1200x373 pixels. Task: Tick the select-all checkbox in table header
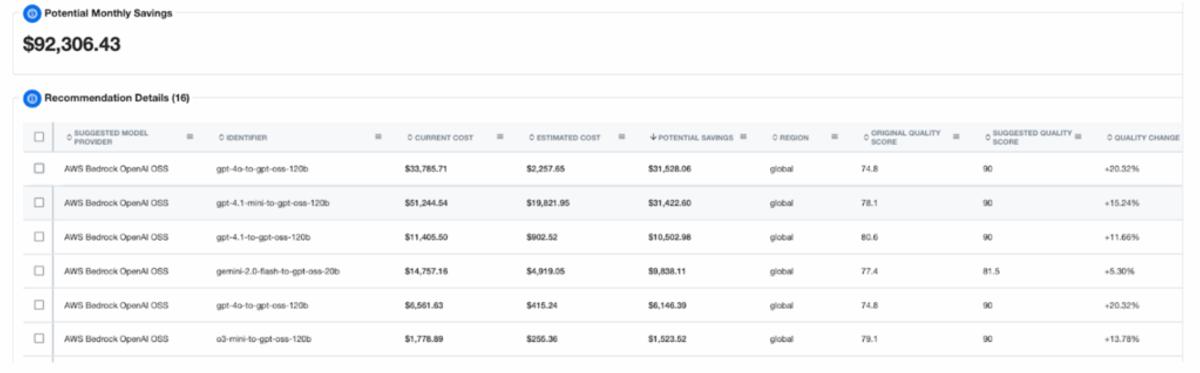[39, 137]
